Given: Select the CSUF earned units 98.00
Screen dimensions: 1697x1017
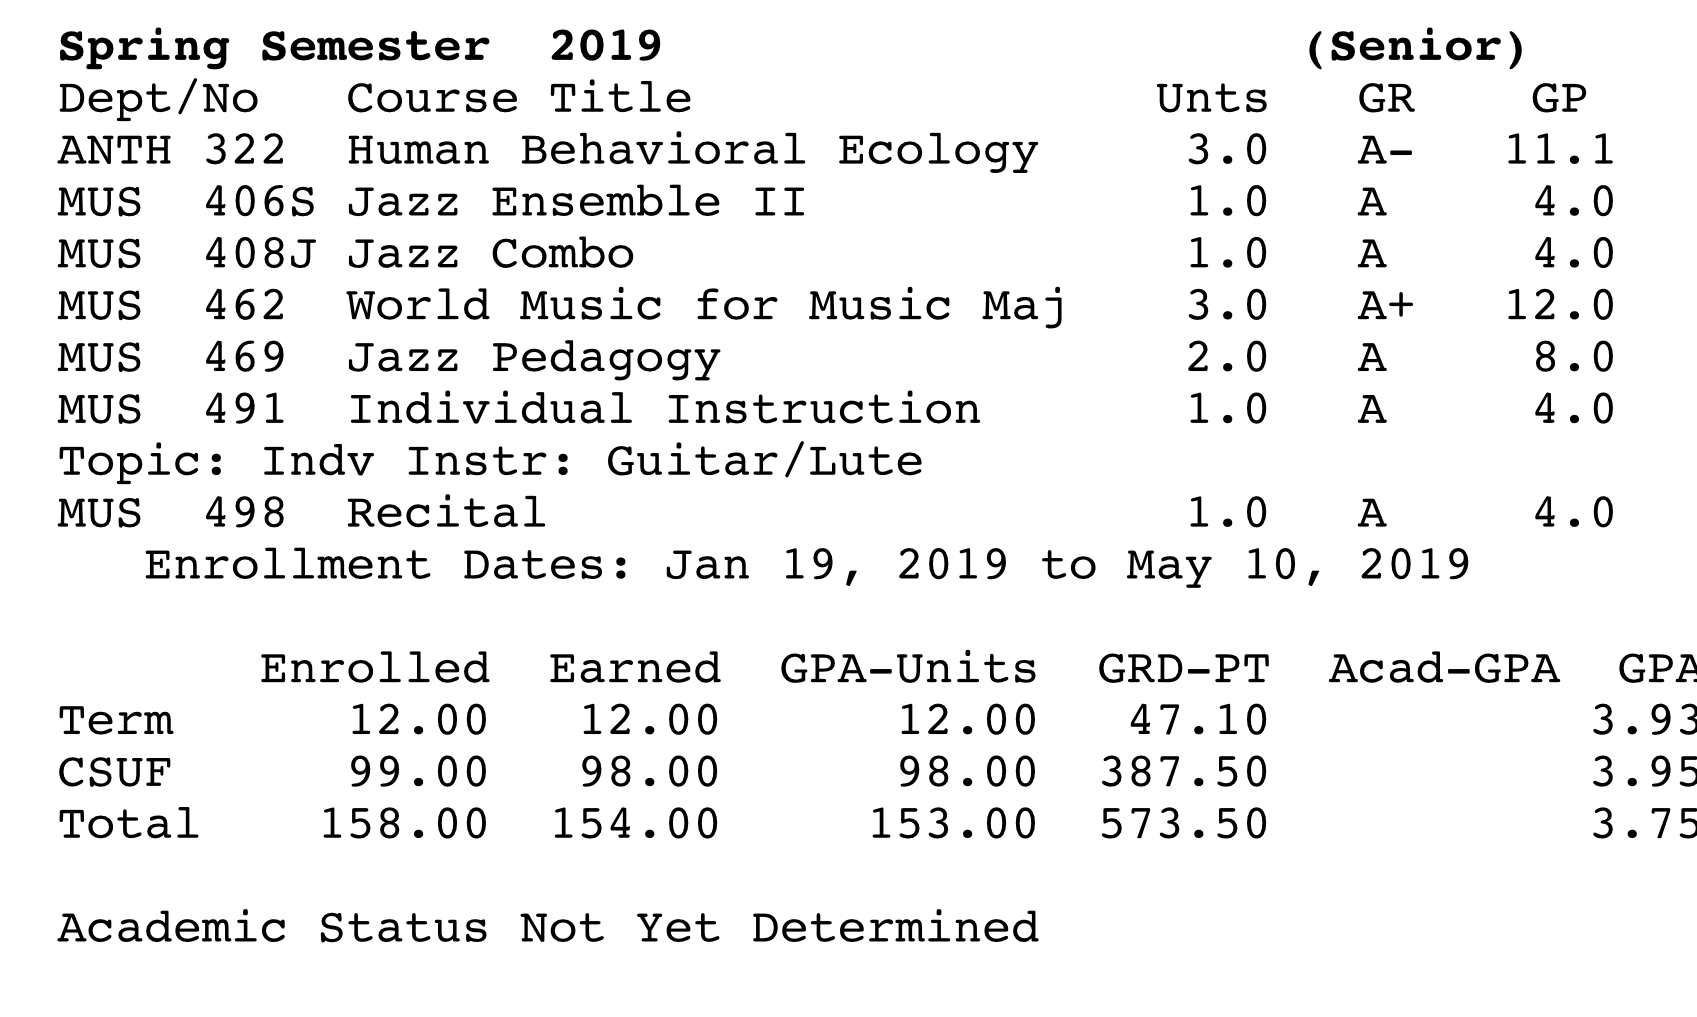Looking at the screenshot, I should point(650,774).
